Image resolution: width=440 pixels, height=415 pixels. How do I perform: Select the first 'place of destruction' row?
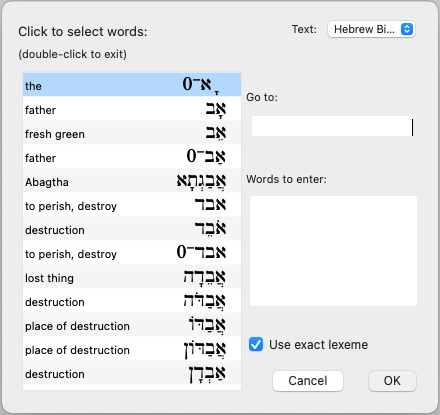[132, 325]
